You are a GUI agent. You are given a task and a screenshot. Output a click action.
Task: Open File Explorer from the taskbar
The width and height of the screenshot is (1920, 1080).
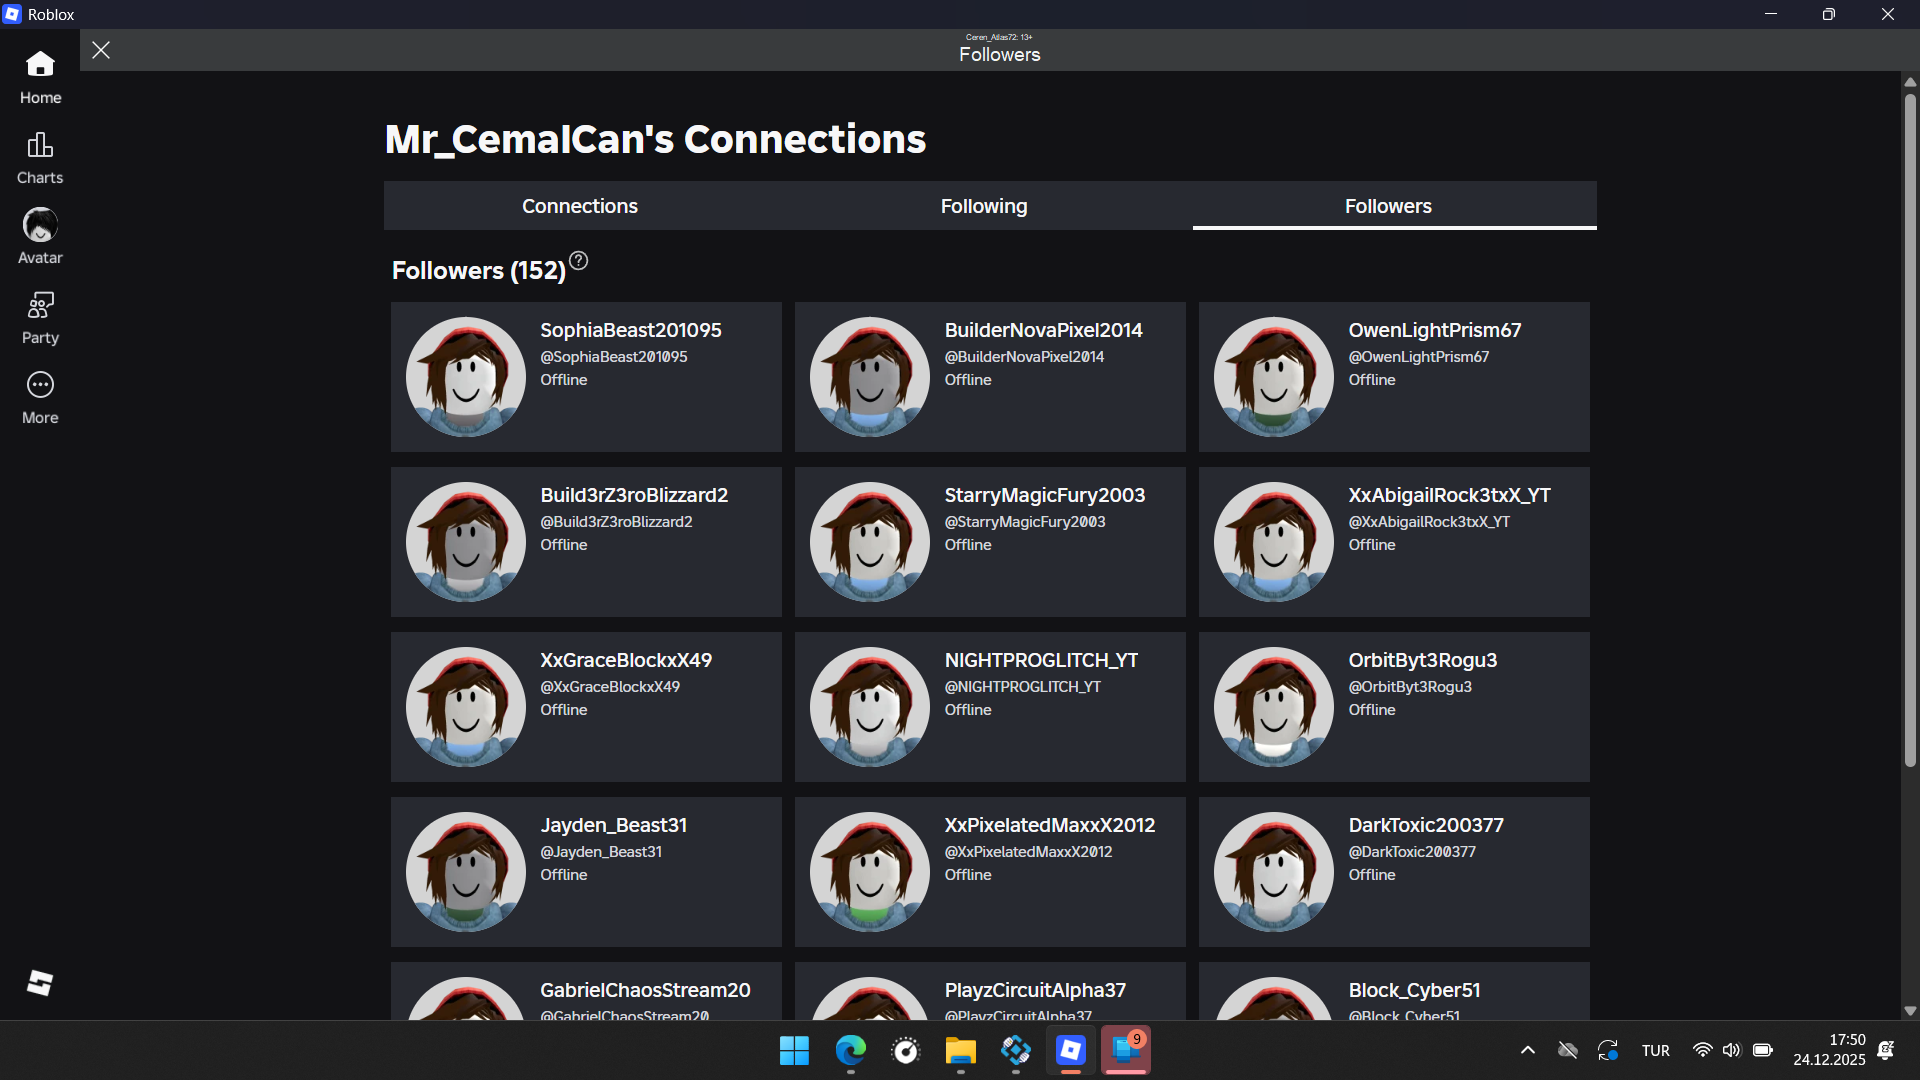point(961,1051)
